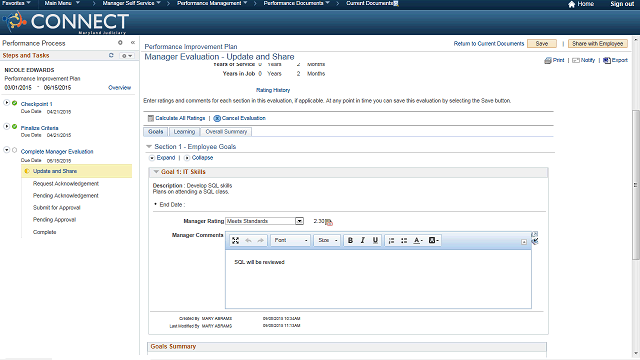
Task: Click the Cancel Evaluation X icon
Action: click(x=217, y=118)
